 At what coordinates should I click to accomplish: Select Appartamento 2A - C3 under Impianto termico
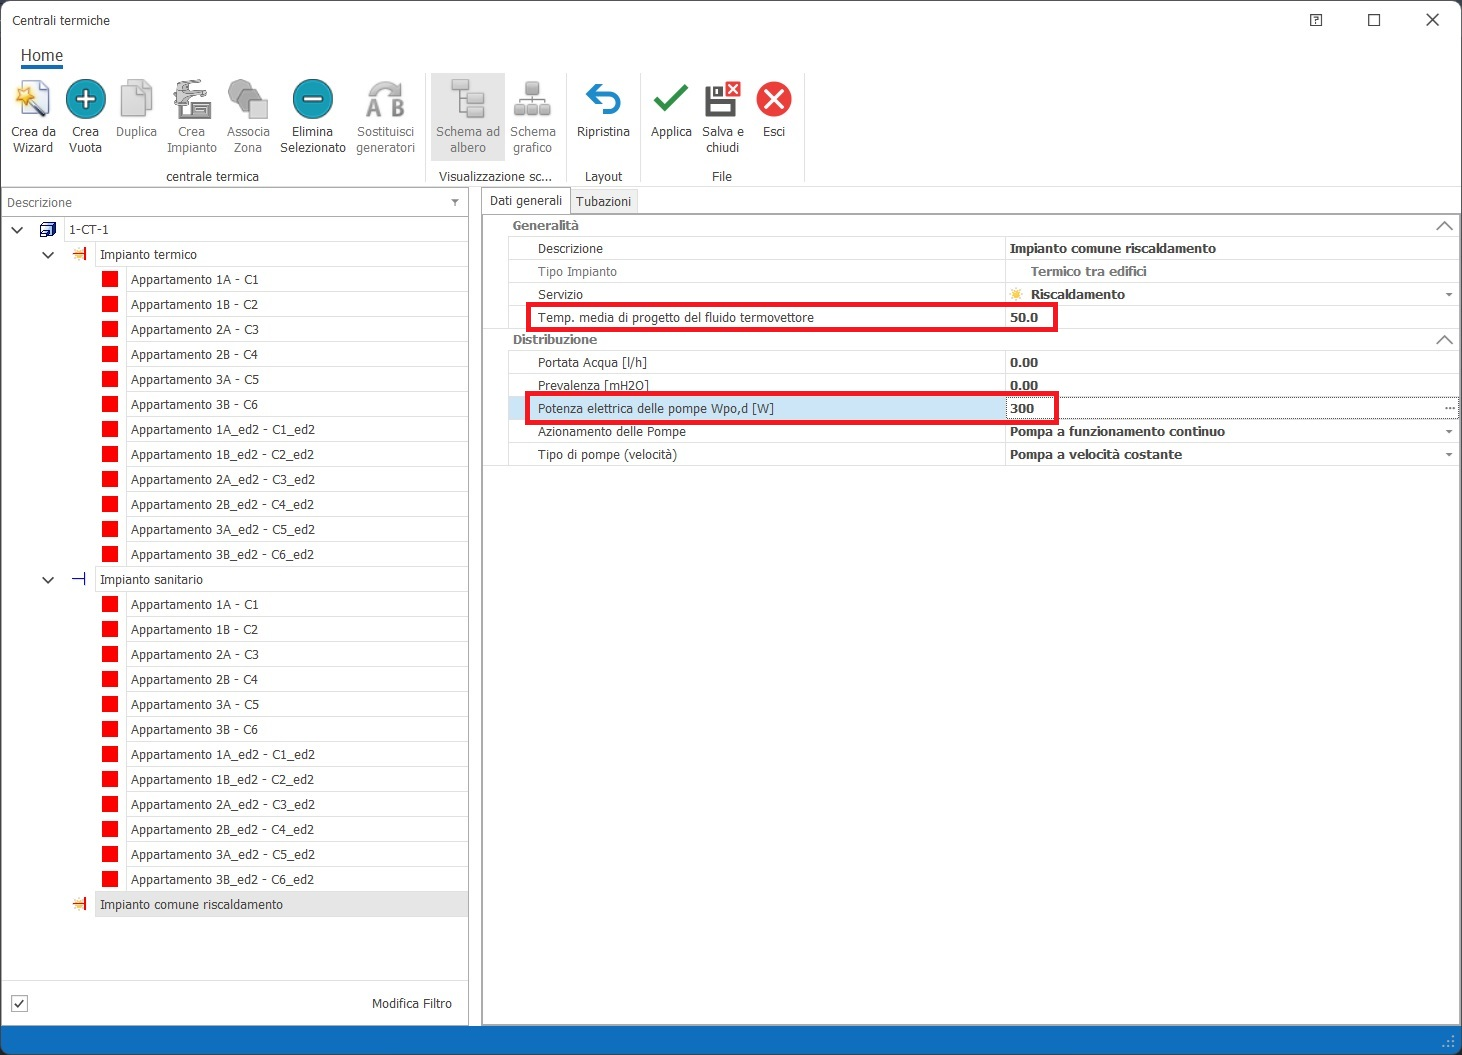pos(194,330)
